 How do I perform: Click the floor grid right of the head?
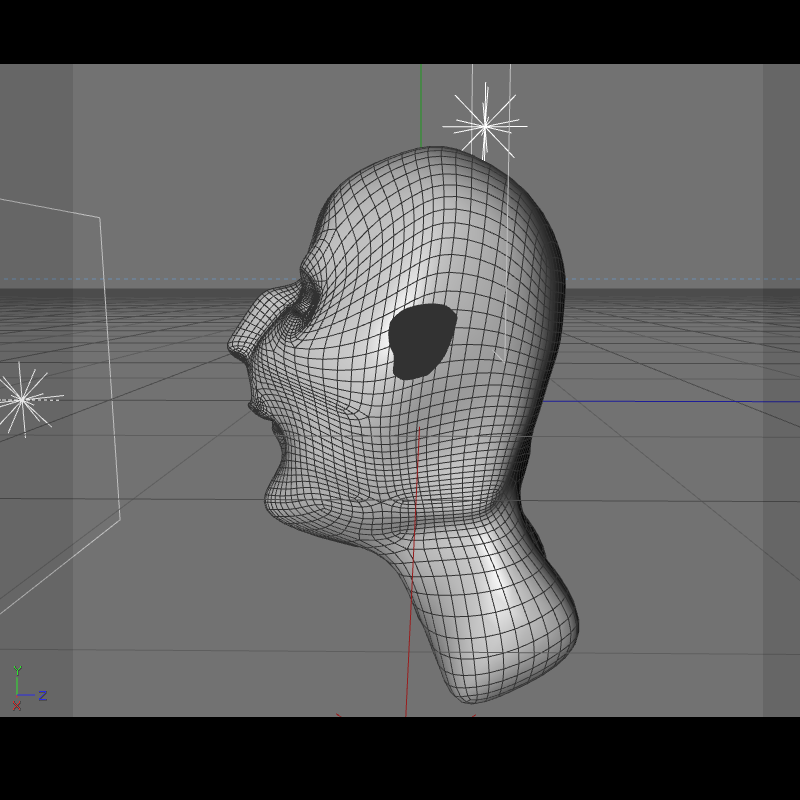coord(663,459)
